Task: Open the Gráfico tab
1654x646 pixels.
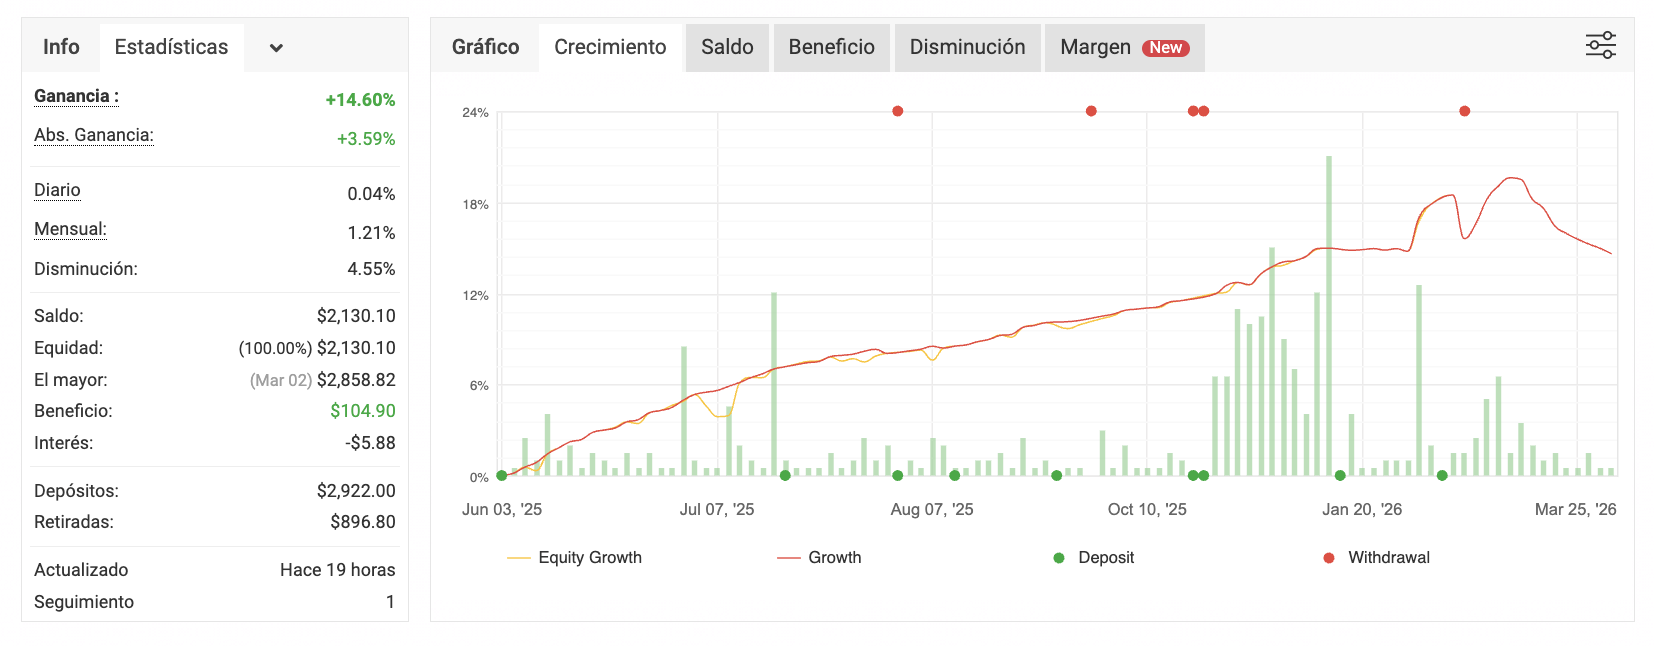Action: (485, 47)
